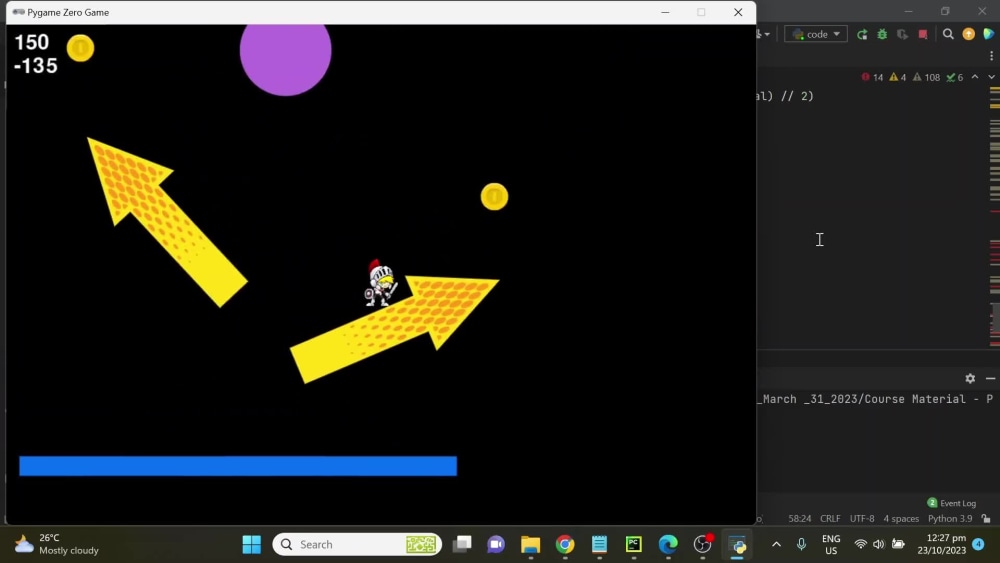Click the ENG US language indicator

[831, 545]
